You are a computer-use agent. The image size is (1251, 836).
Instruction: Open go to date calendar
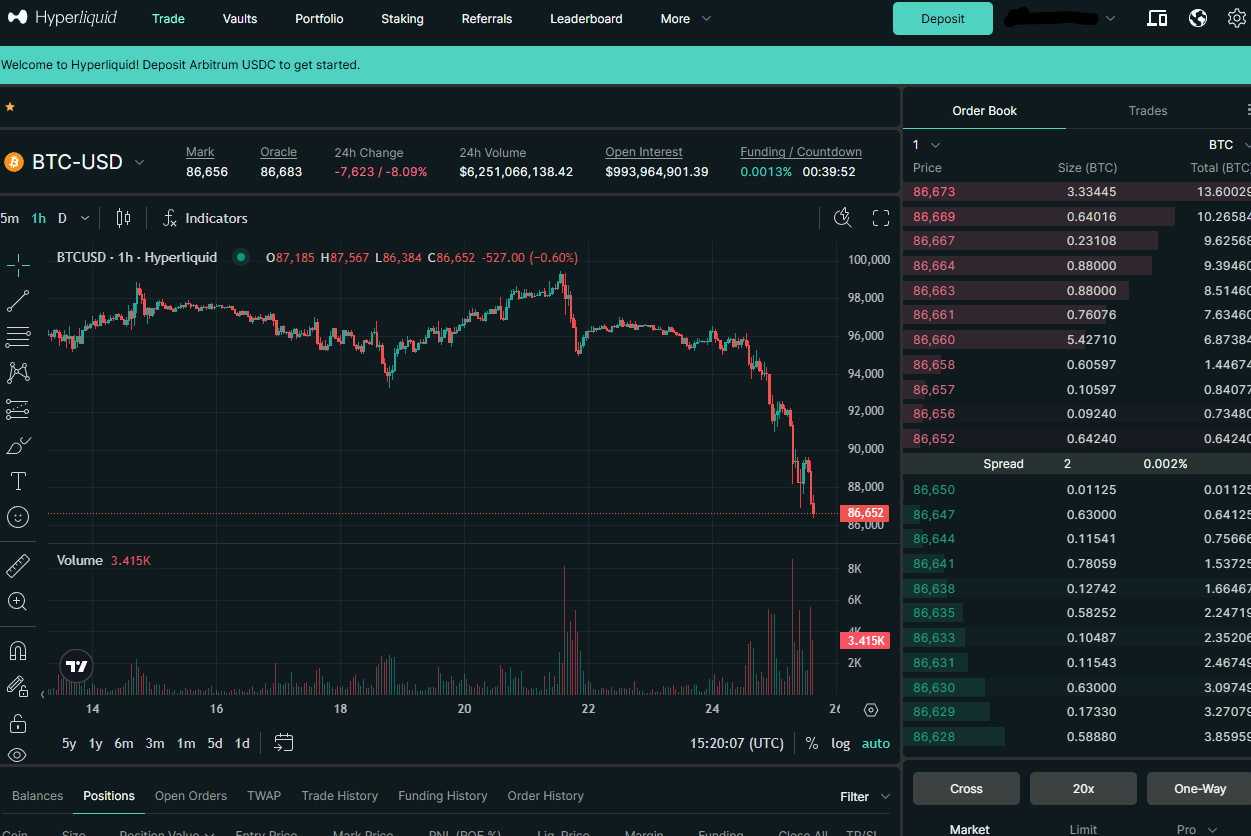click(284, 743)
